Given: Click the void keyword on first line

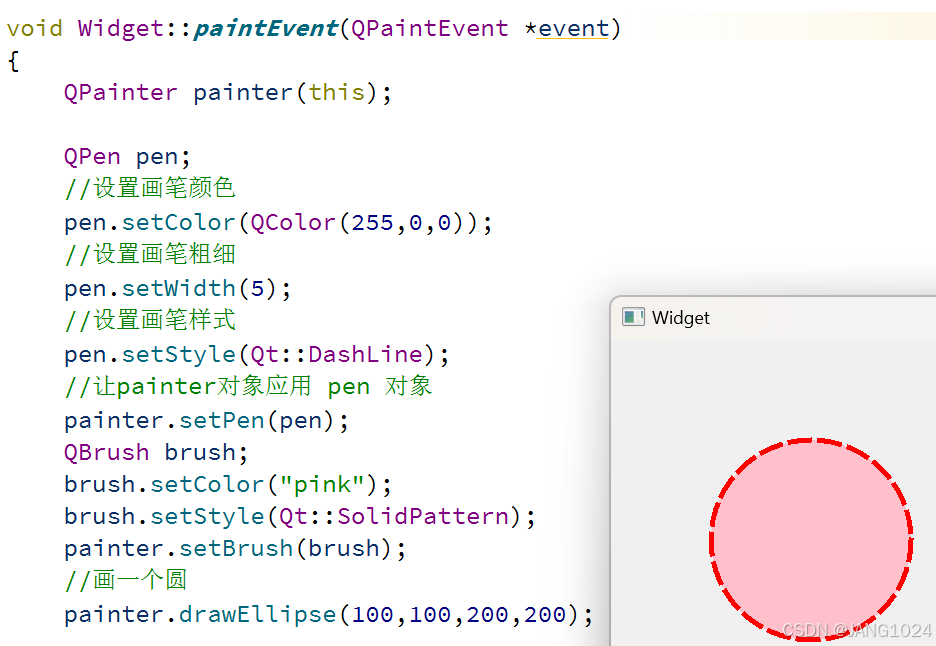Looking at the screenshot, I should coord(35,29).
